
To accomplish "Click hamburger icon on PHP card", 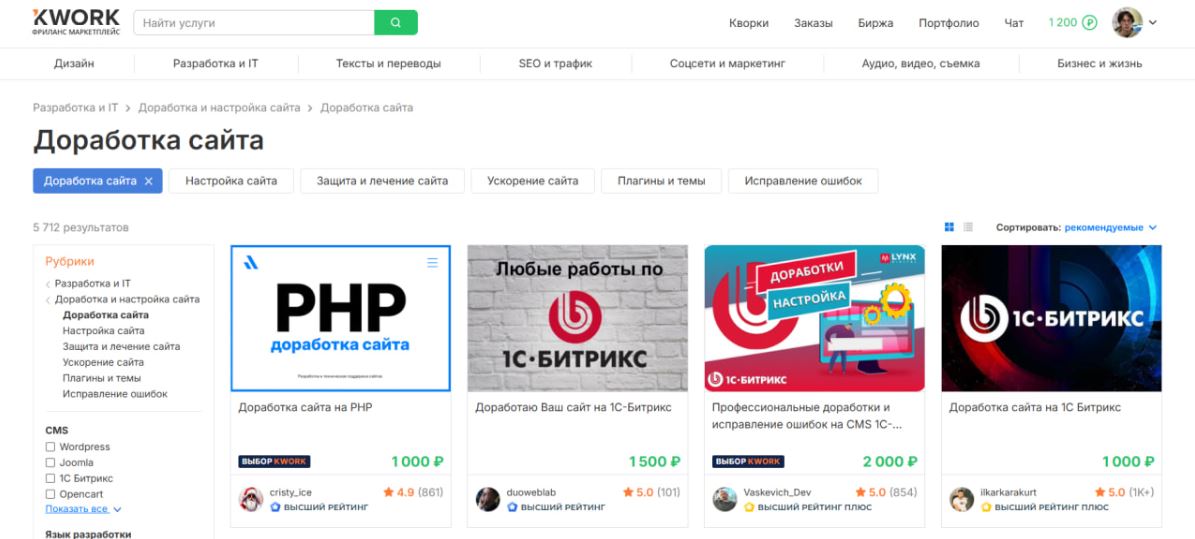I will point(432,262).
